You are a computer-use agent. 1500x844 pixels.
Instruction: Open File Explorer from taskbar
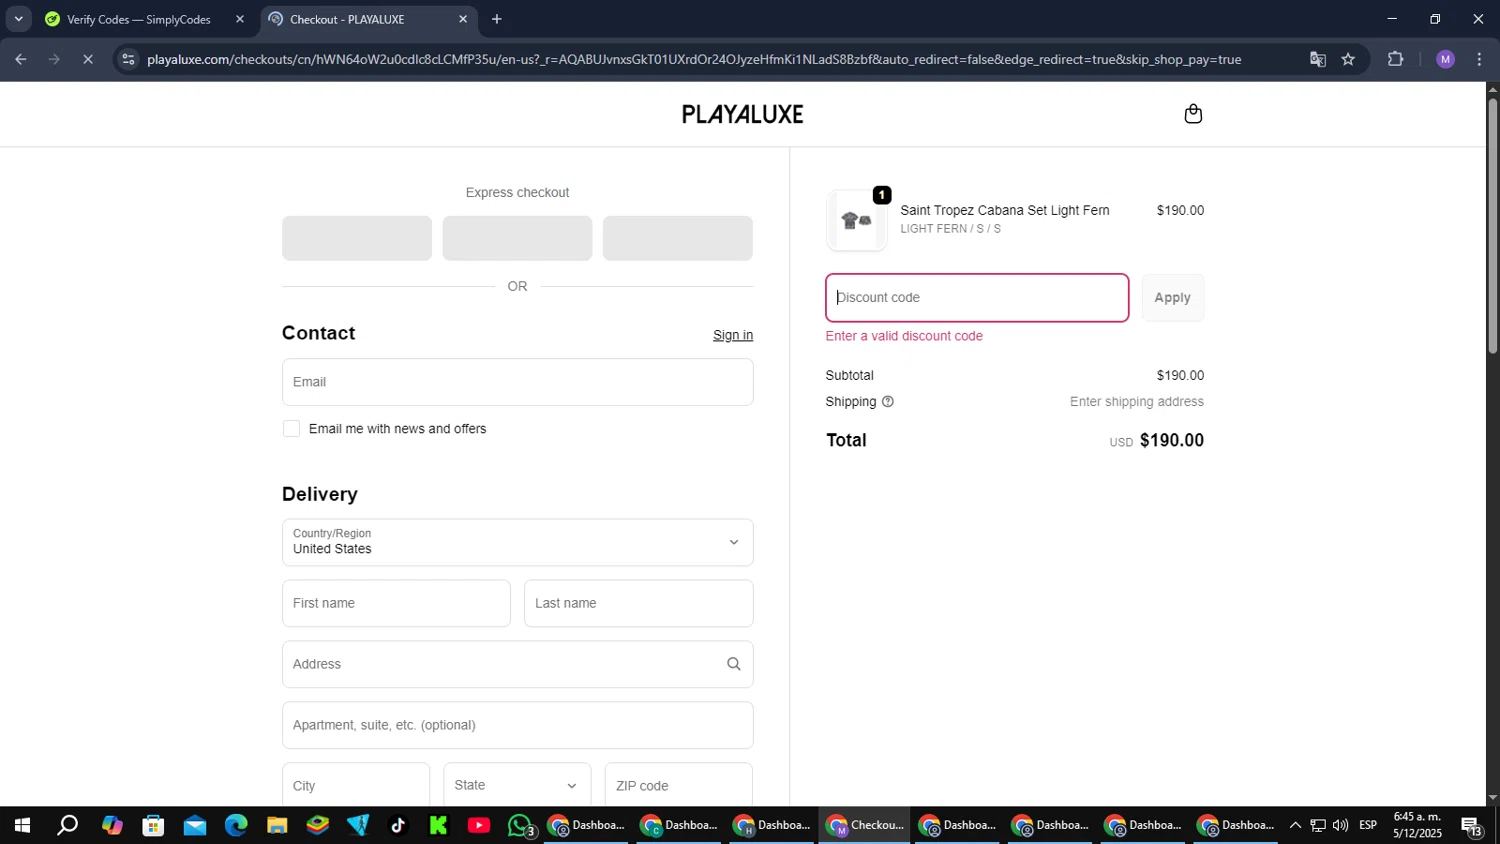[x=277, y=826]
